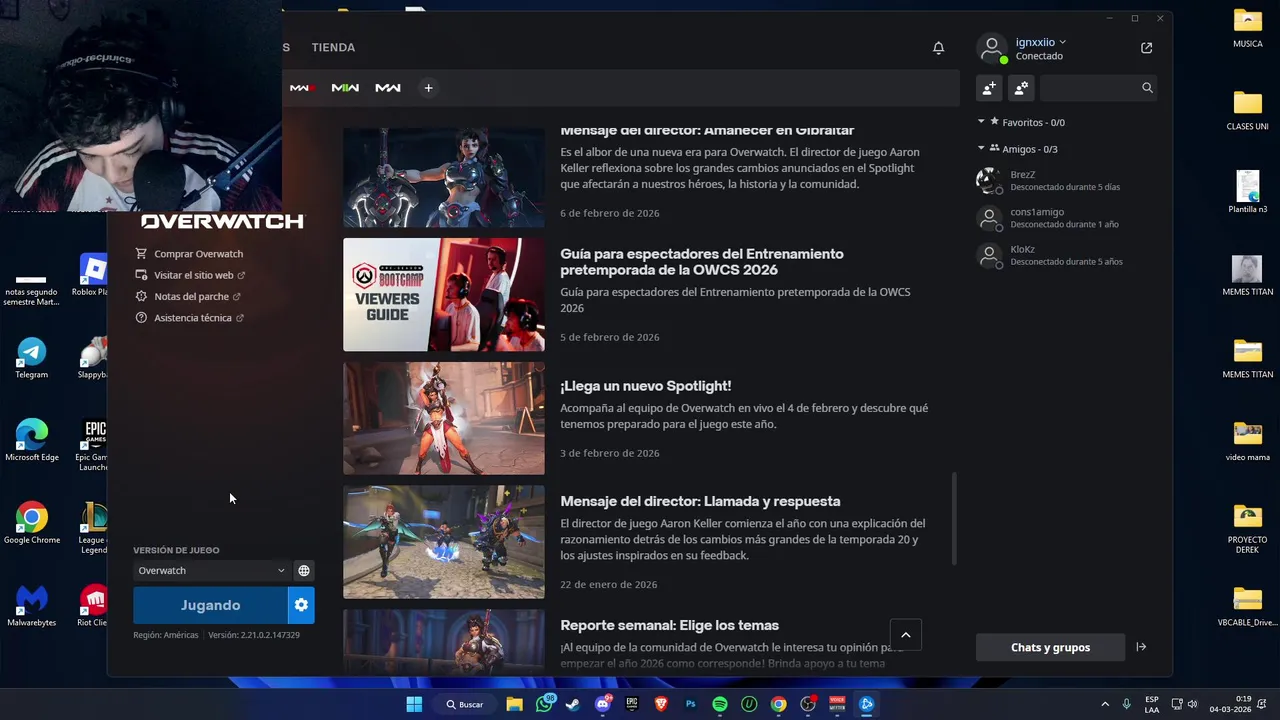This screenshot has height=720, width=1280.
Task: Open Brave browser in the taskbar
Action: [661, 704]
